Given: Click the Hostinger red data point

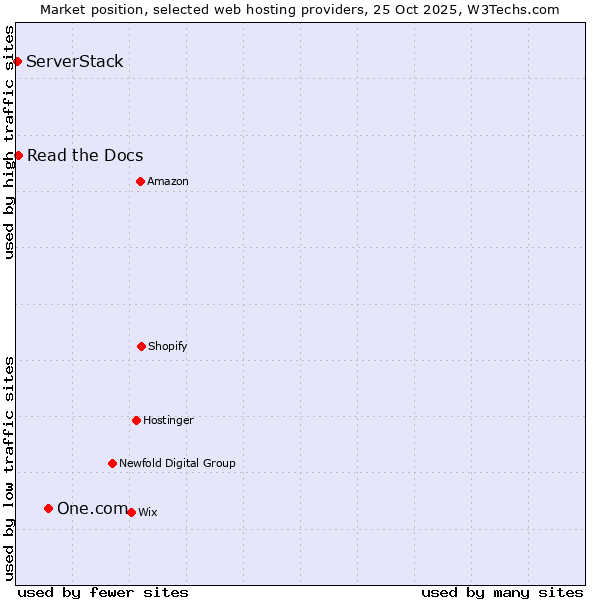Looking at the screenshot, I should (136, 420).
